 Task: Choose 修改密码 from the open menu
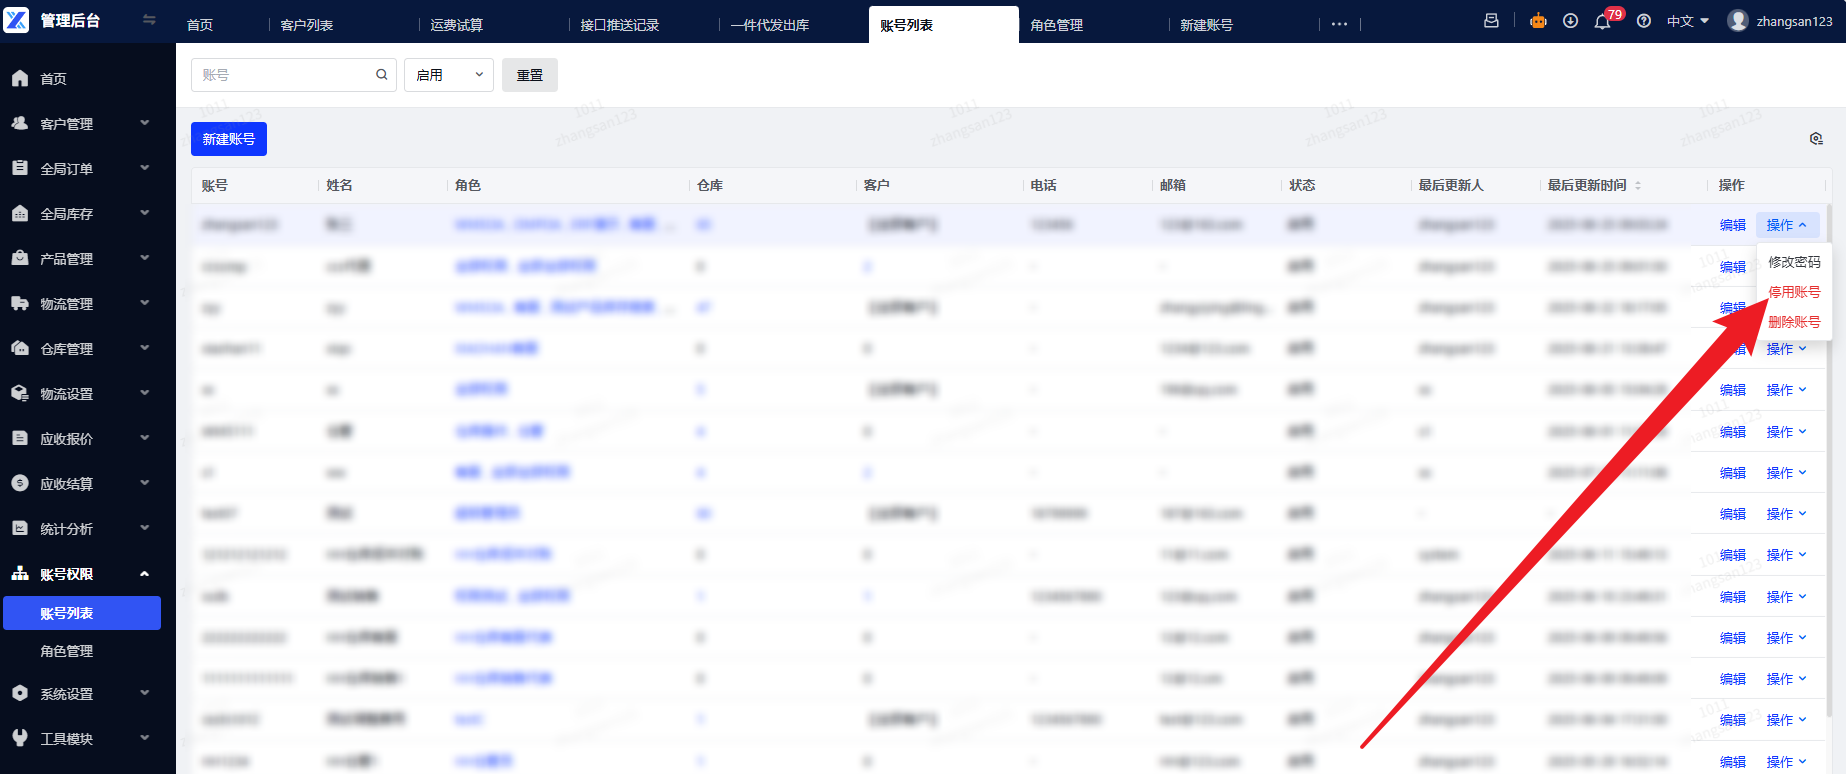[1794, 262]
